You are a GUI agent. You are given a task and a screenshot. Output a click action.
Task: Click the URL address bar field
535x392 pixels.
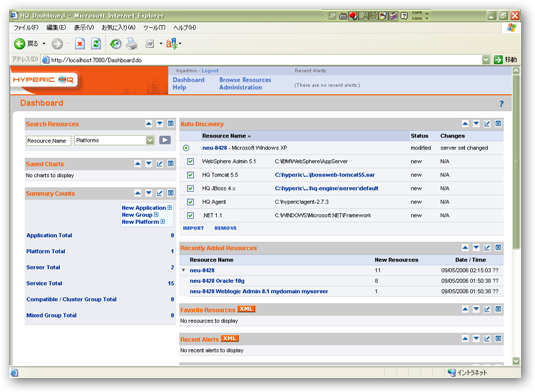(261, 60)
